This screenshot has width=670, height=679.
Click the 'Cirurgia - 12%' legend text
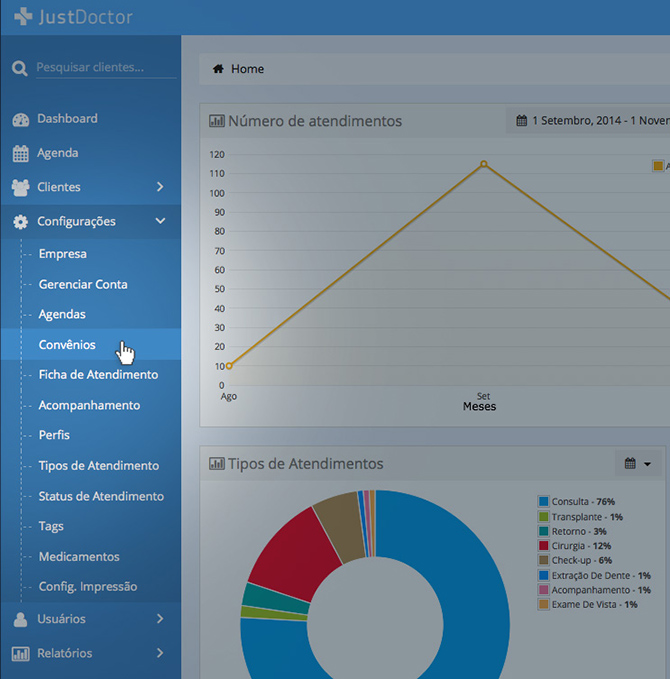[581, 546]
